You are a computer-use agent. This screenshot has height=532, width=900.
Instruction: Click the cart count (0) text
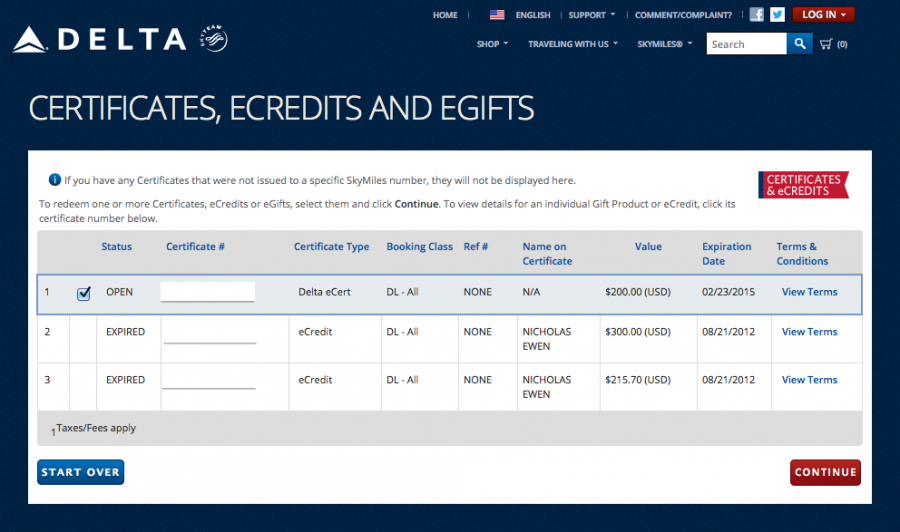(x=842, y=44)
